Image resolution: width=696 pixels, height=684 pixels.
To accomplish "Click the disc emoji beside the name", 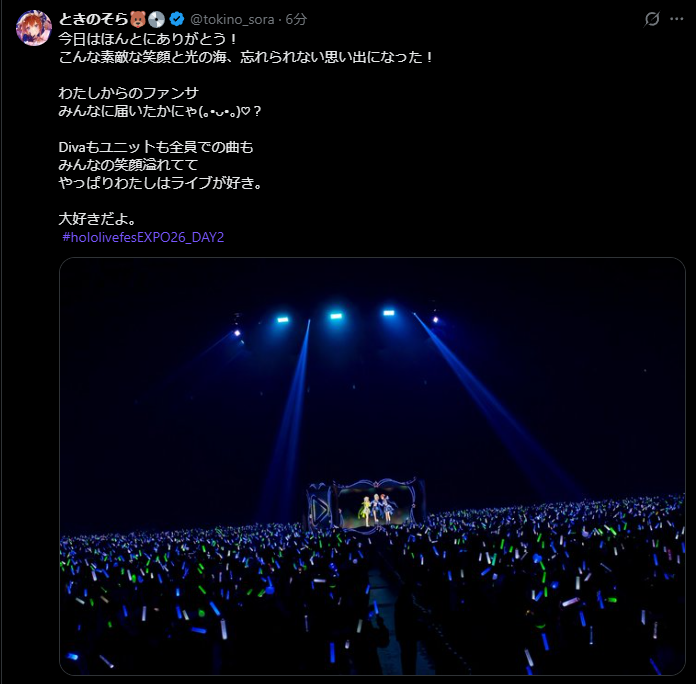I will 157,19.
